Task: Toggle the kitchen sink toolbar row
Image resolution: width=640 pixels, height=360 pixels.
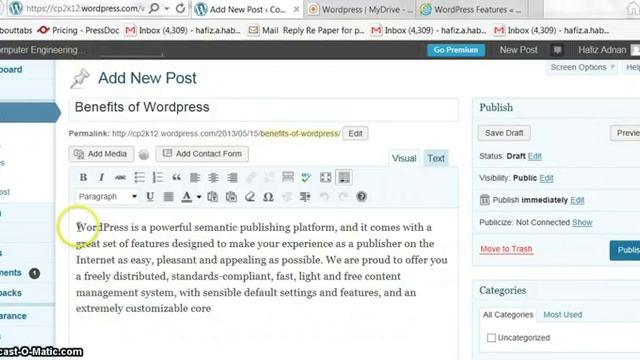Action: coord(344,177)
